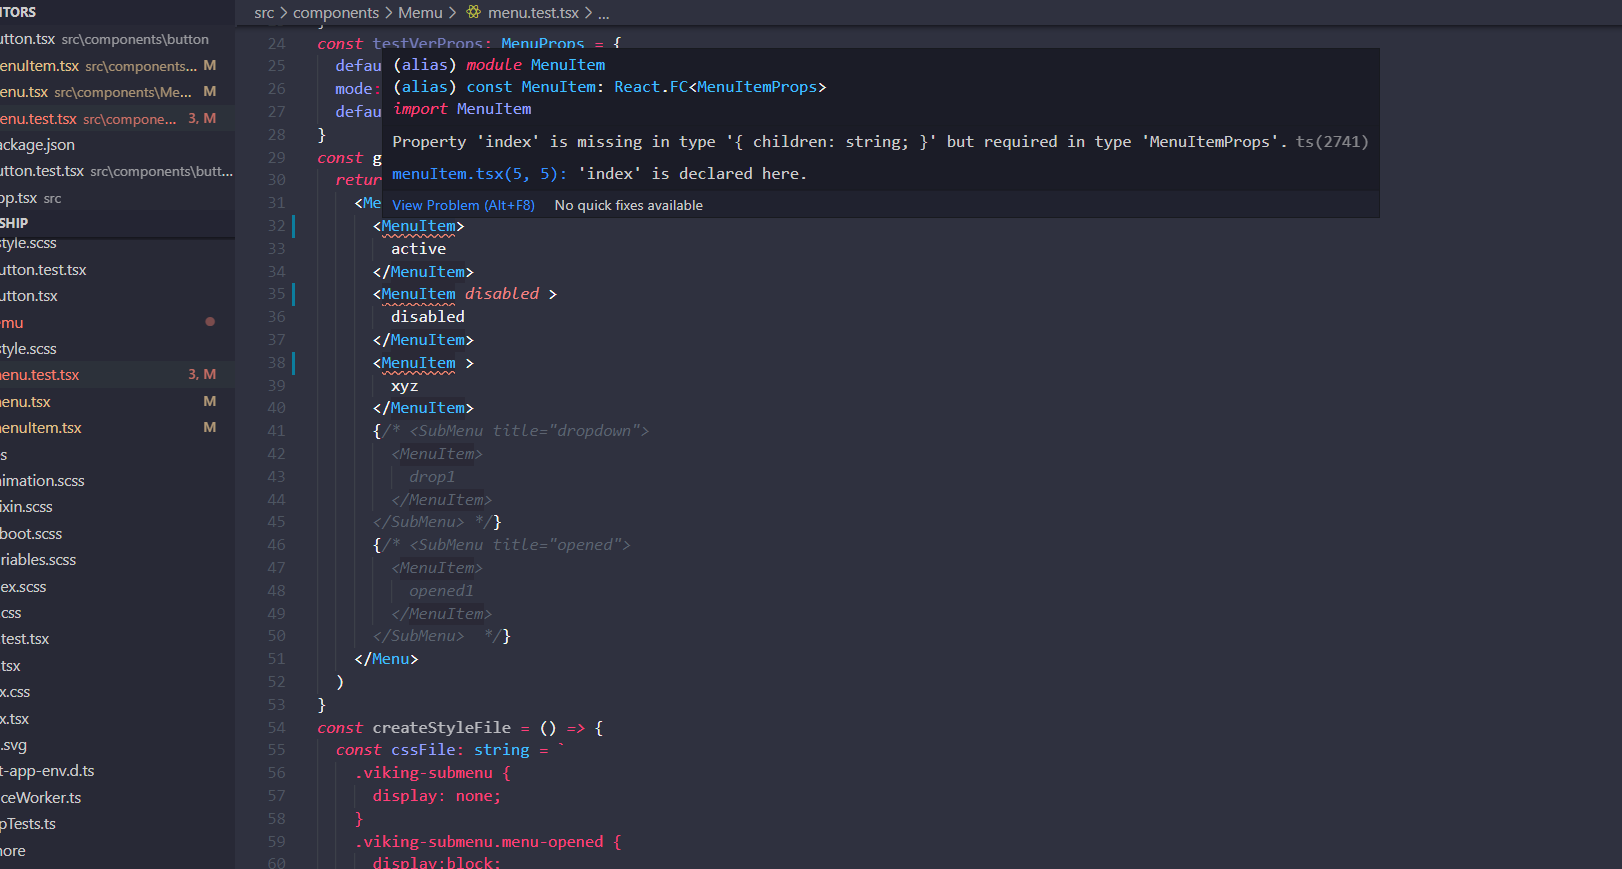Collapse the project section header ending in SHIP
The image size is (1622, 869).
(x=117, y=223)
